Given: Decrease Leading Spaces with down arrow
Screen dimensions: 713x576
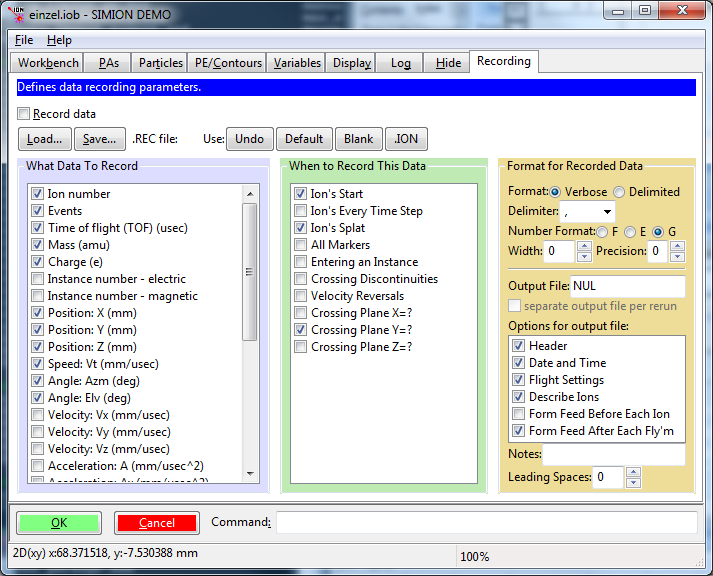Looking at the screenshot, I should [633, 483].
